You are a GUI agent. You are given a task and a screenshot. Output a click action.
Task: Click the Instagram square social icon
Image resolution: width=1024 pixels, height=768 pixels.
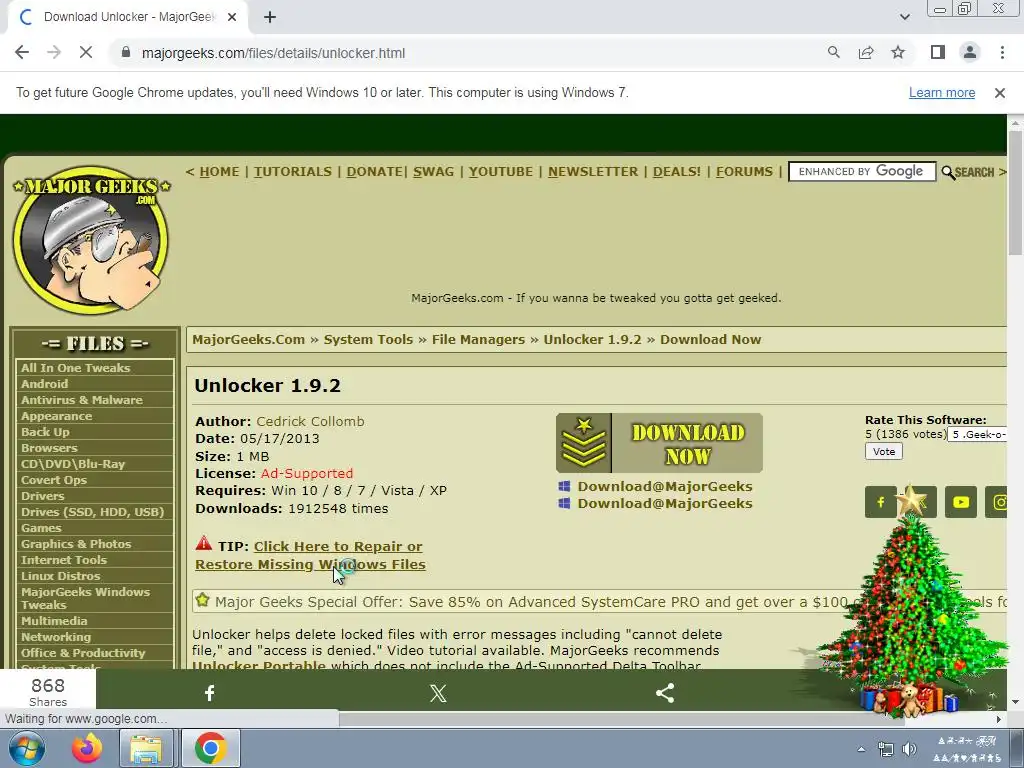point(996,502)
